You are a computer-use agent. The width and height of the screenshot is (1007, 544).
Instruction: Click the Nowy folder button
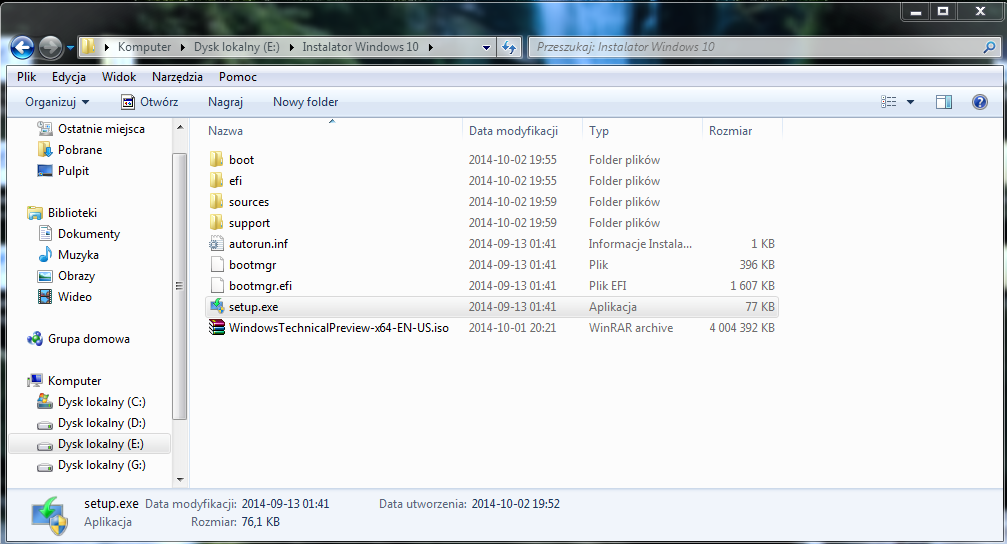tap(305, 102)
